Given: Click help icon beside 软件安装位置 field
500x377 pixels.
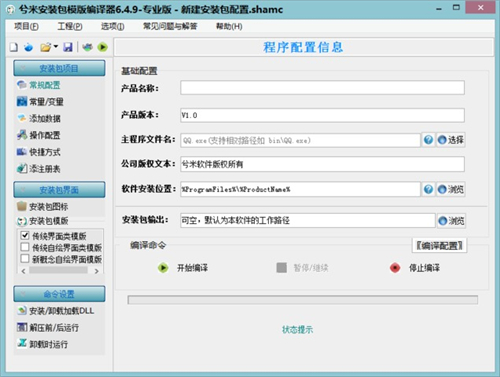Looking at the screenshot, I should (429, 189).
